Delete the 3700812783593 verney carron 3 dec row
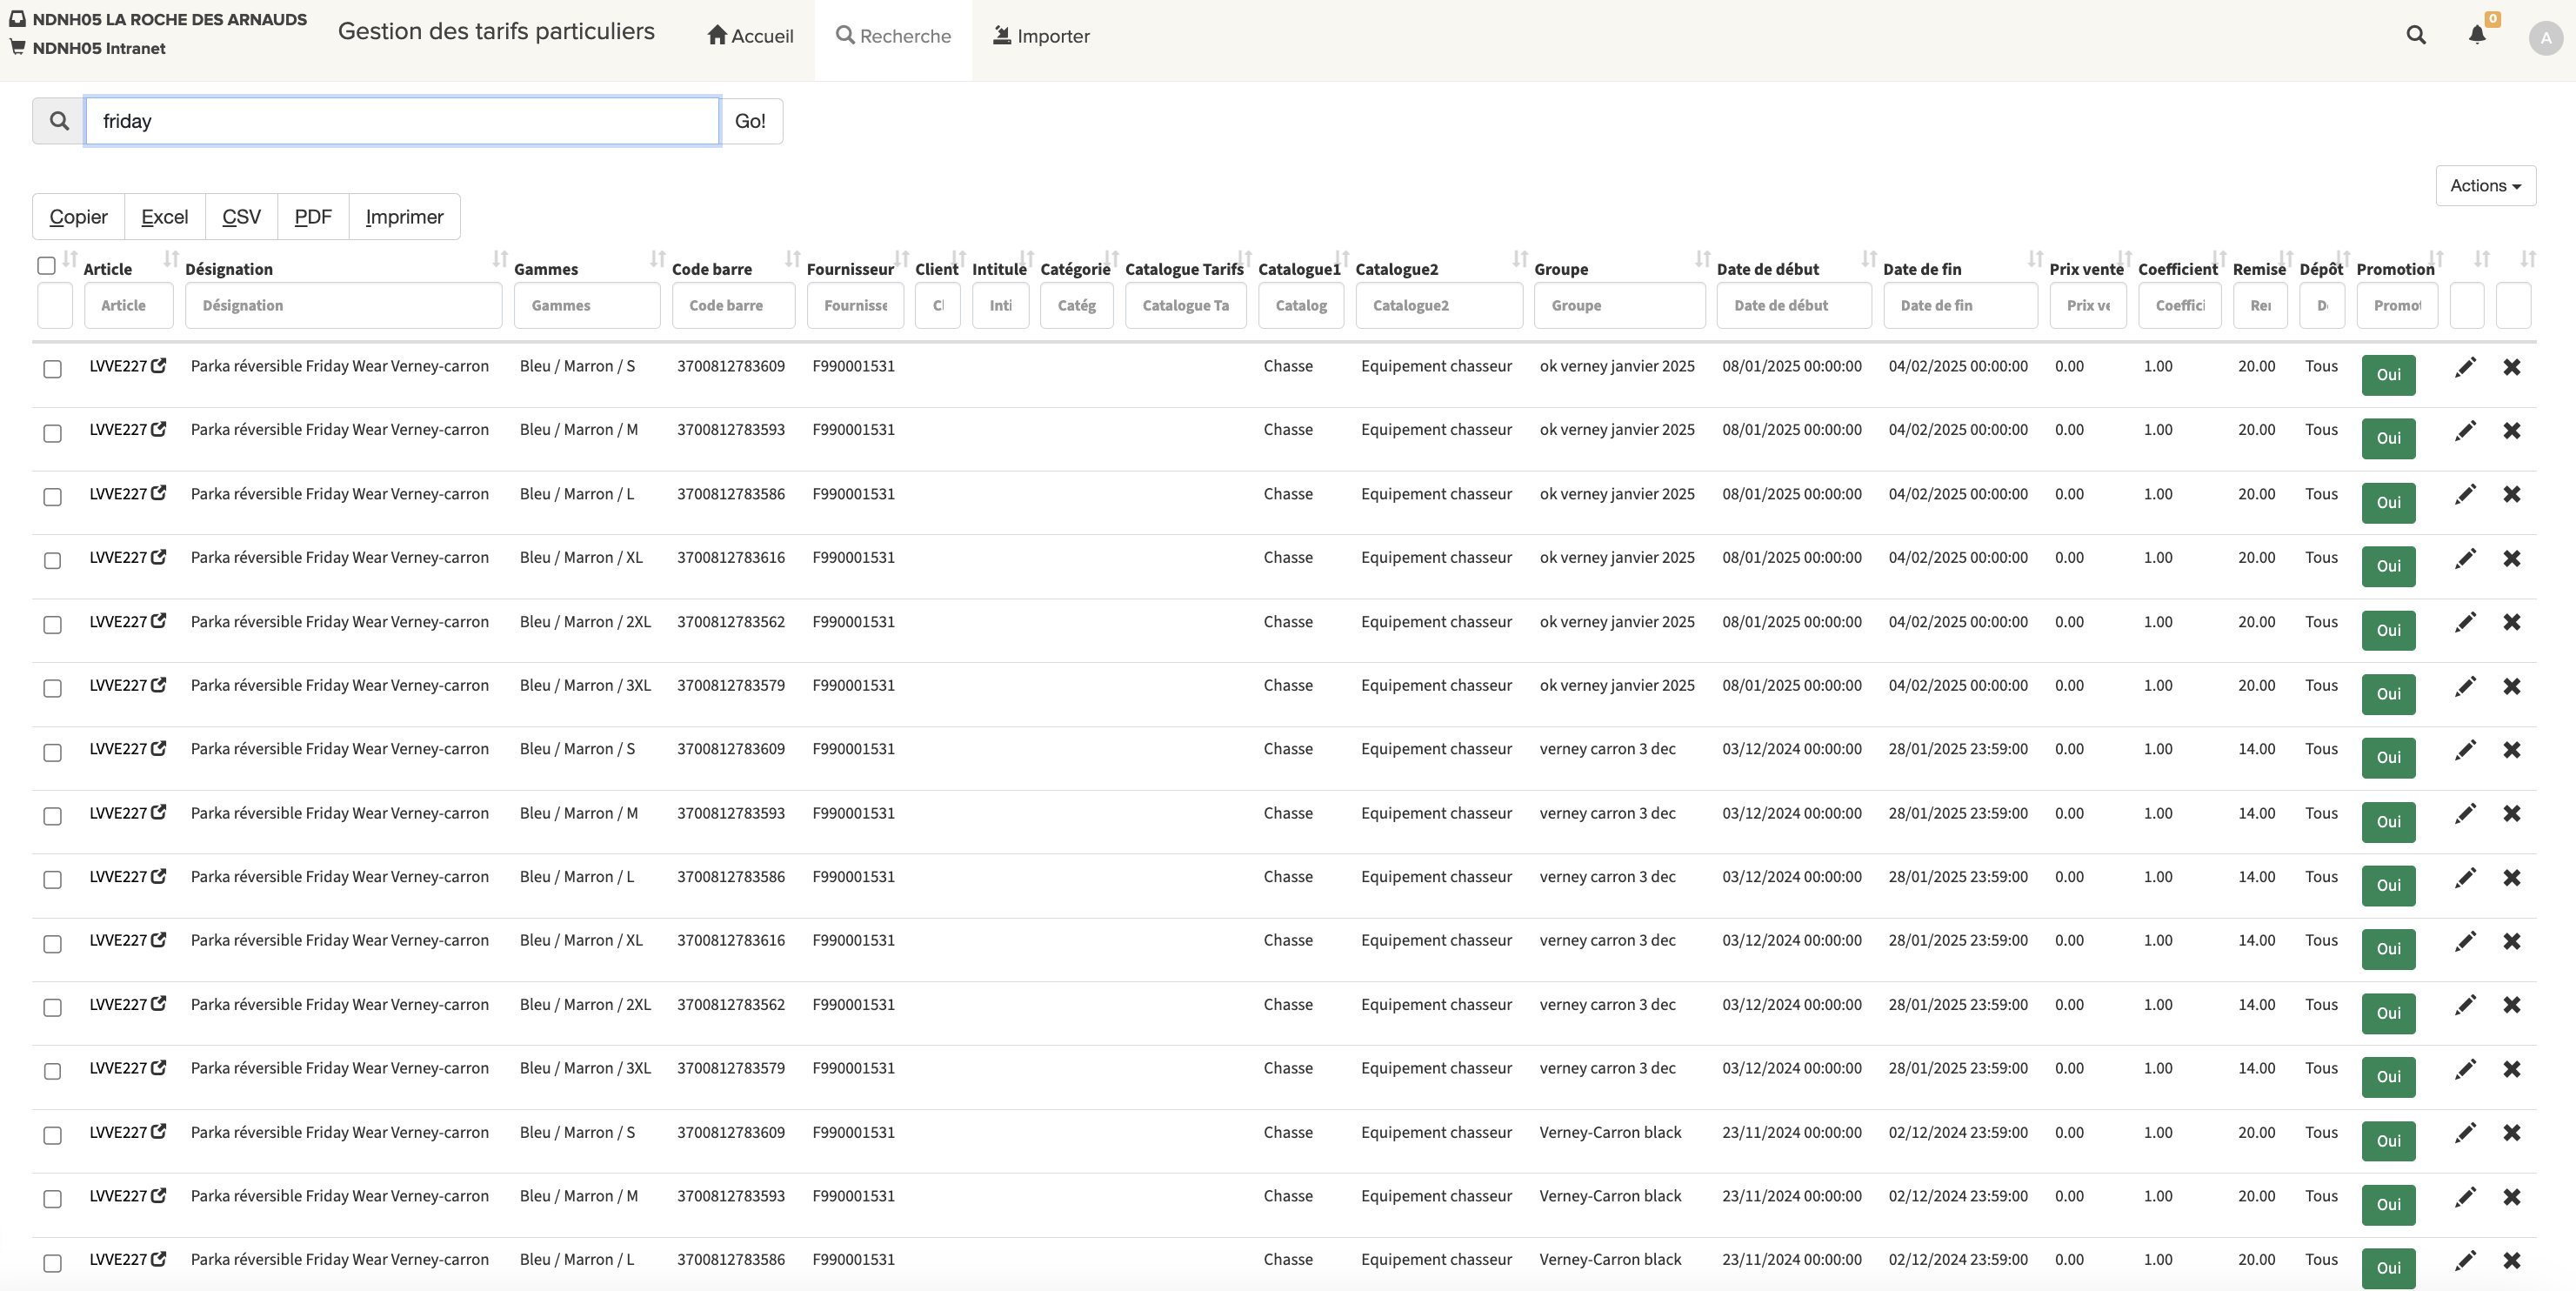The width and height of the screenshot is (2576, 1291). [2512, 814]
